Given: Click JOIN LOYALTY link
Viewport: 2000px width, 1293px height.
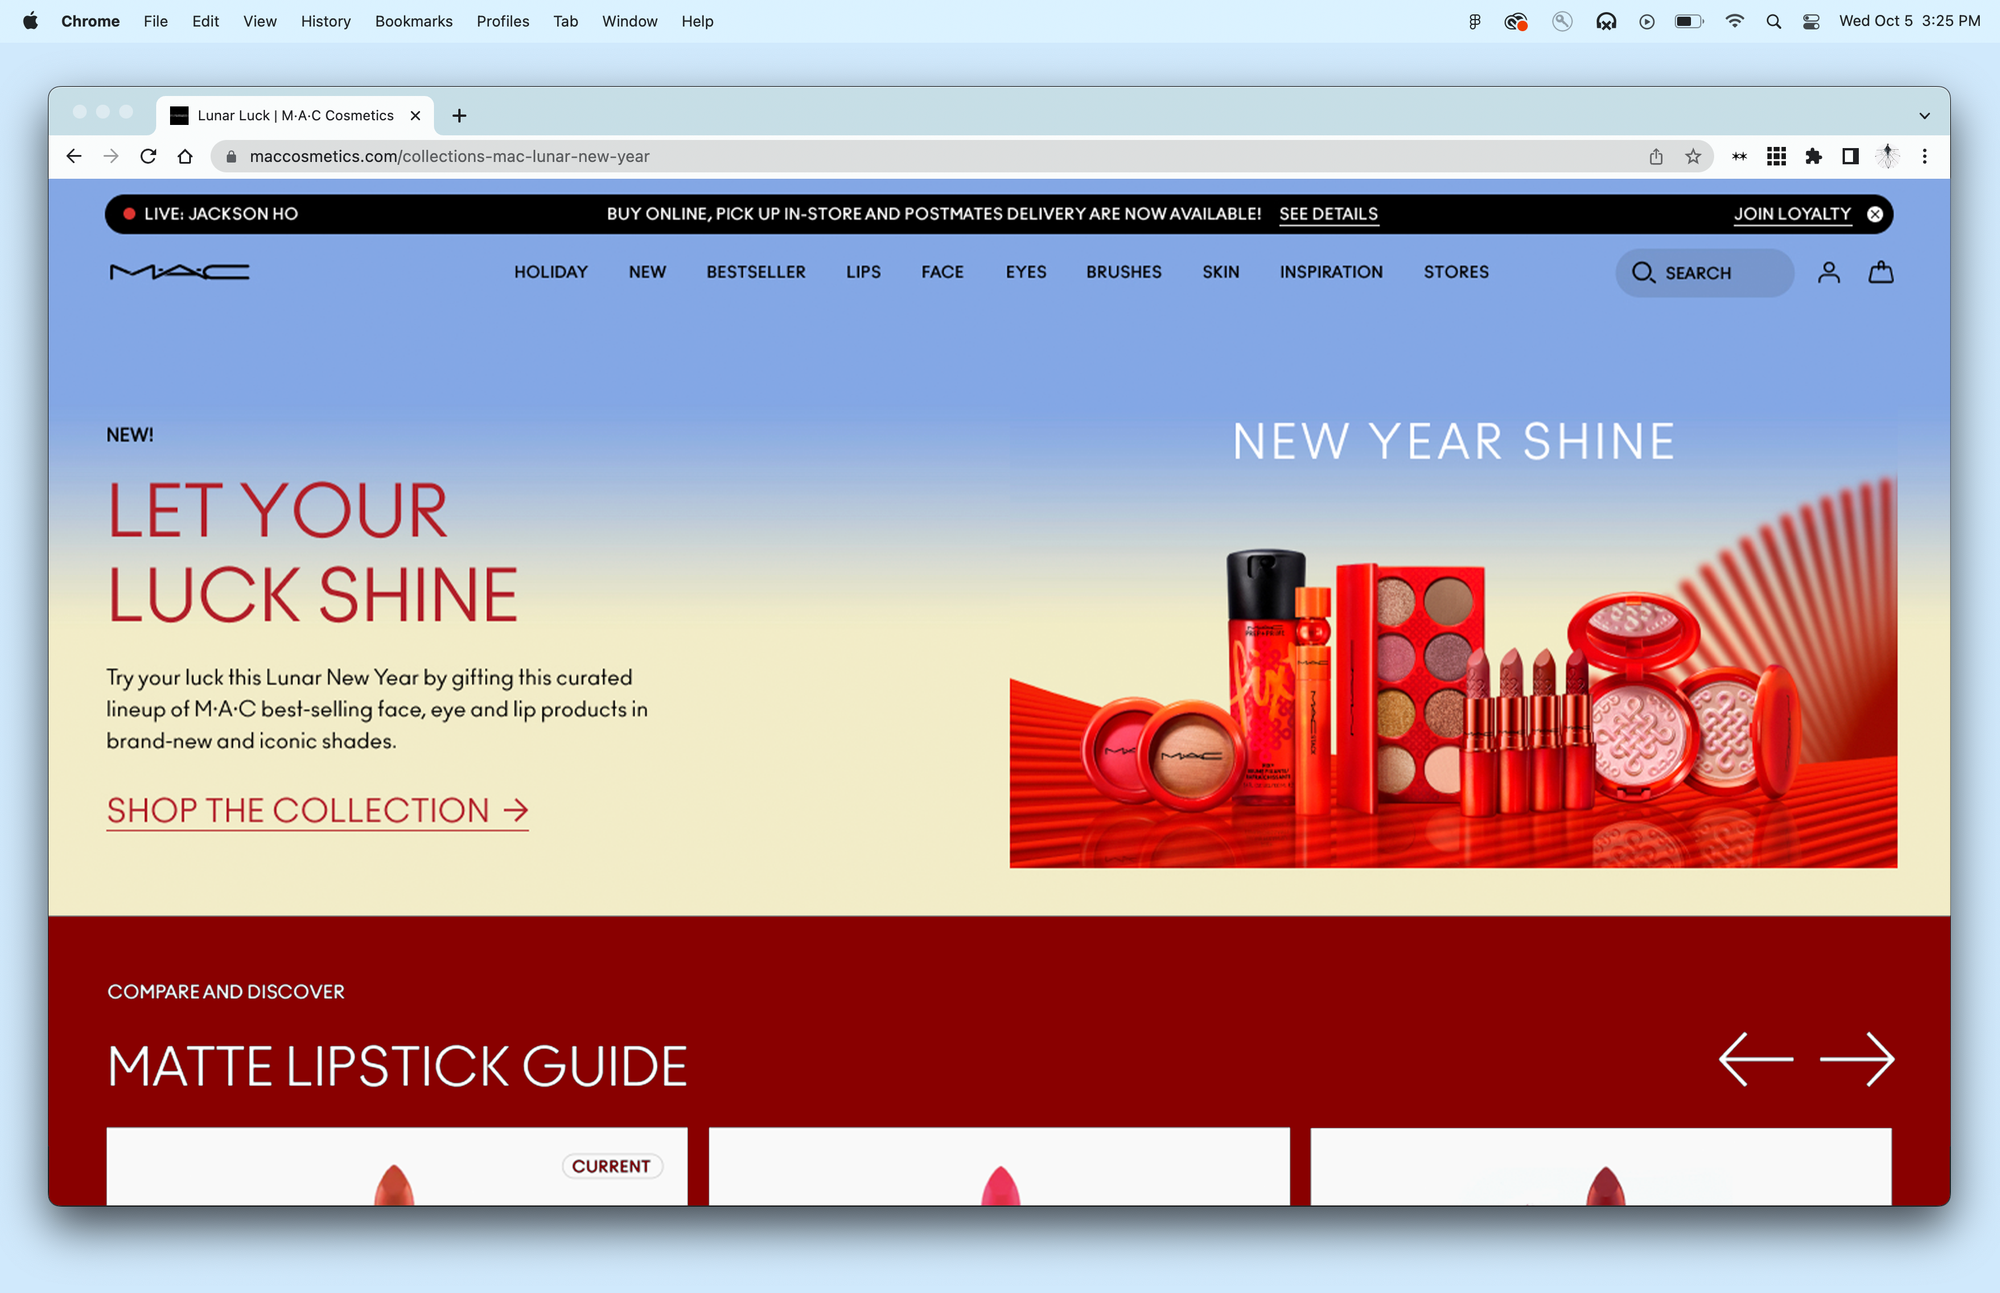Looking at the screenshot, I should click(1792, 214).
